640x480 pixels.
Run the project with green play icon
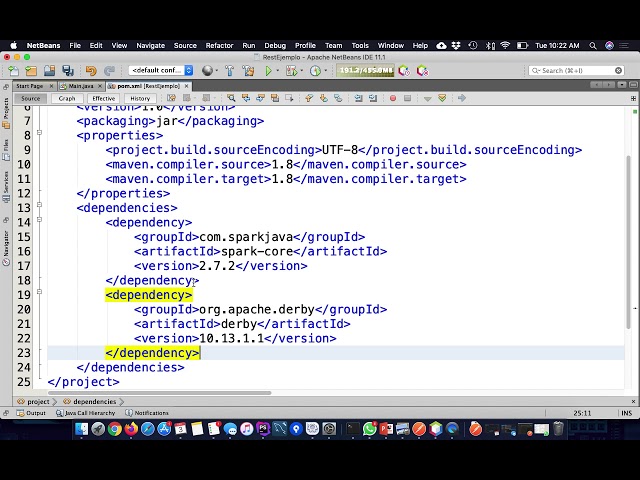[268, 71]
